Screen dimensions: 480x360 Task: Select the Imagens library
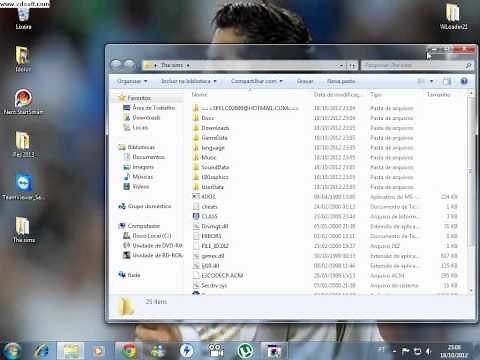pyautogui.click(x=139, y=167)
